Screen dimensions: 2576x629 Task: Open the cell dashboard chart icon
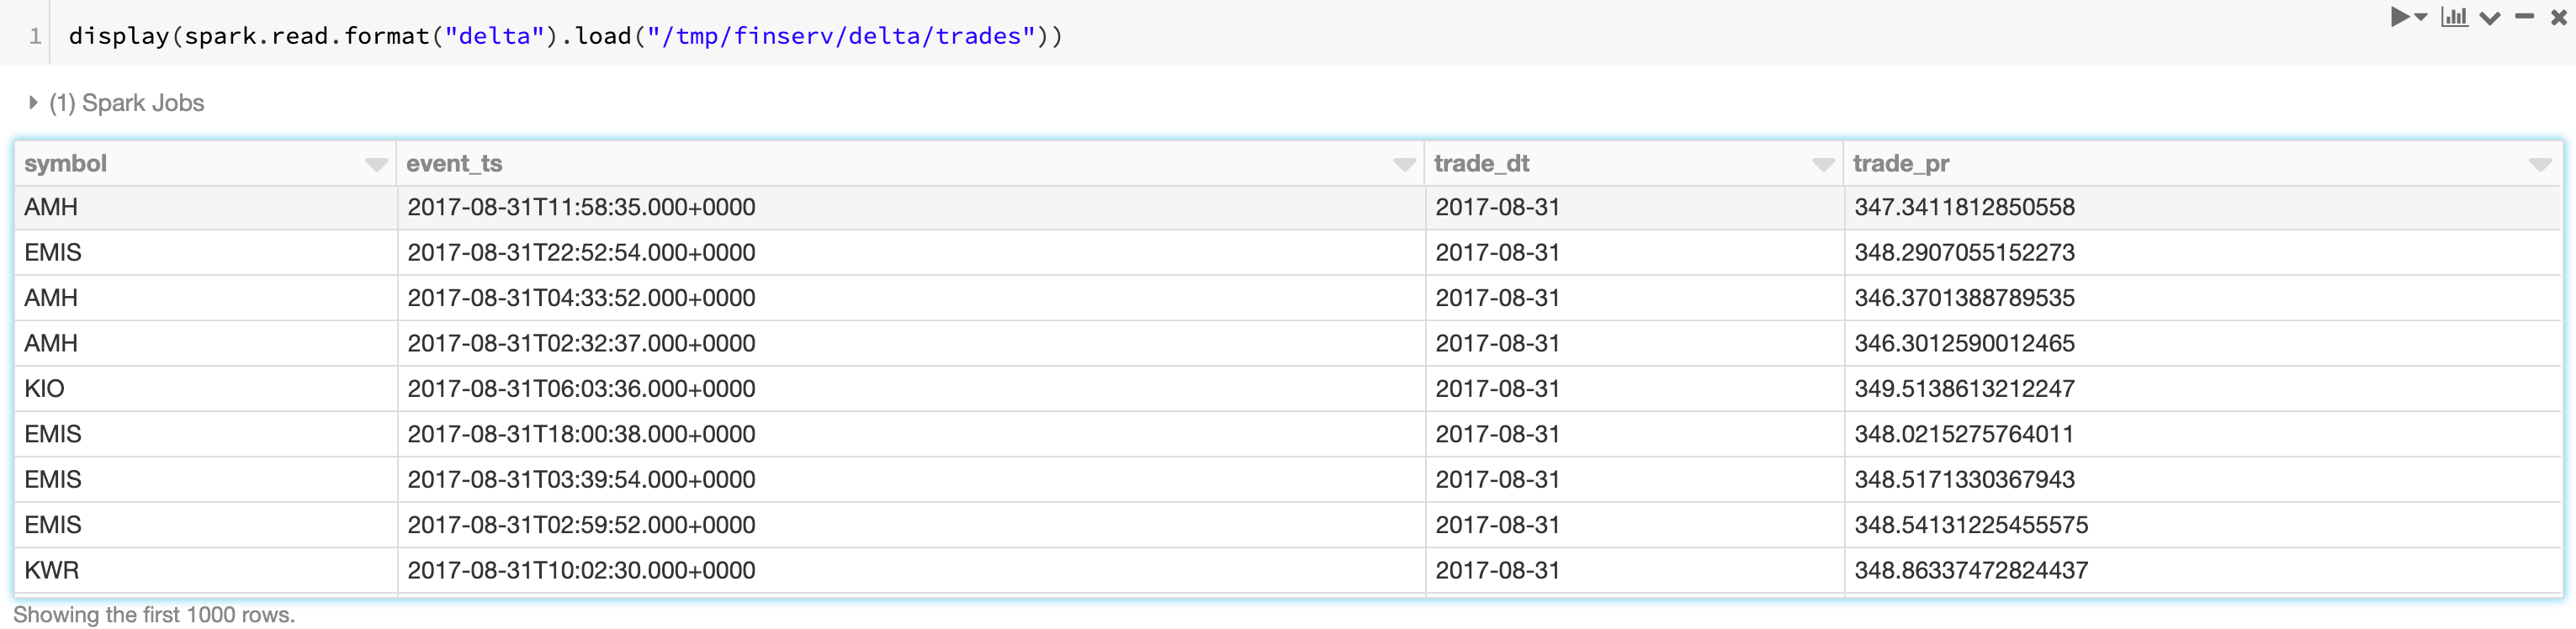tap(2454, 17)
